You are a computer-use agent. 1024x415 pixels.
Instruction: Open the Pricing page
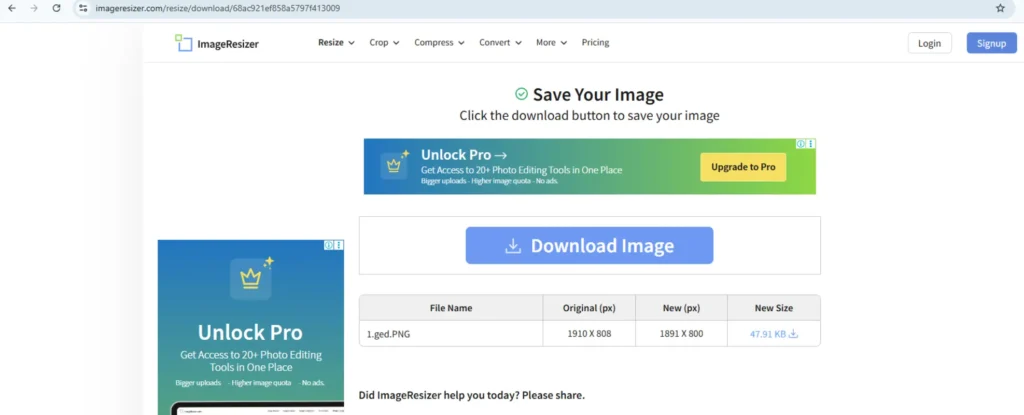tap(596, 42)
